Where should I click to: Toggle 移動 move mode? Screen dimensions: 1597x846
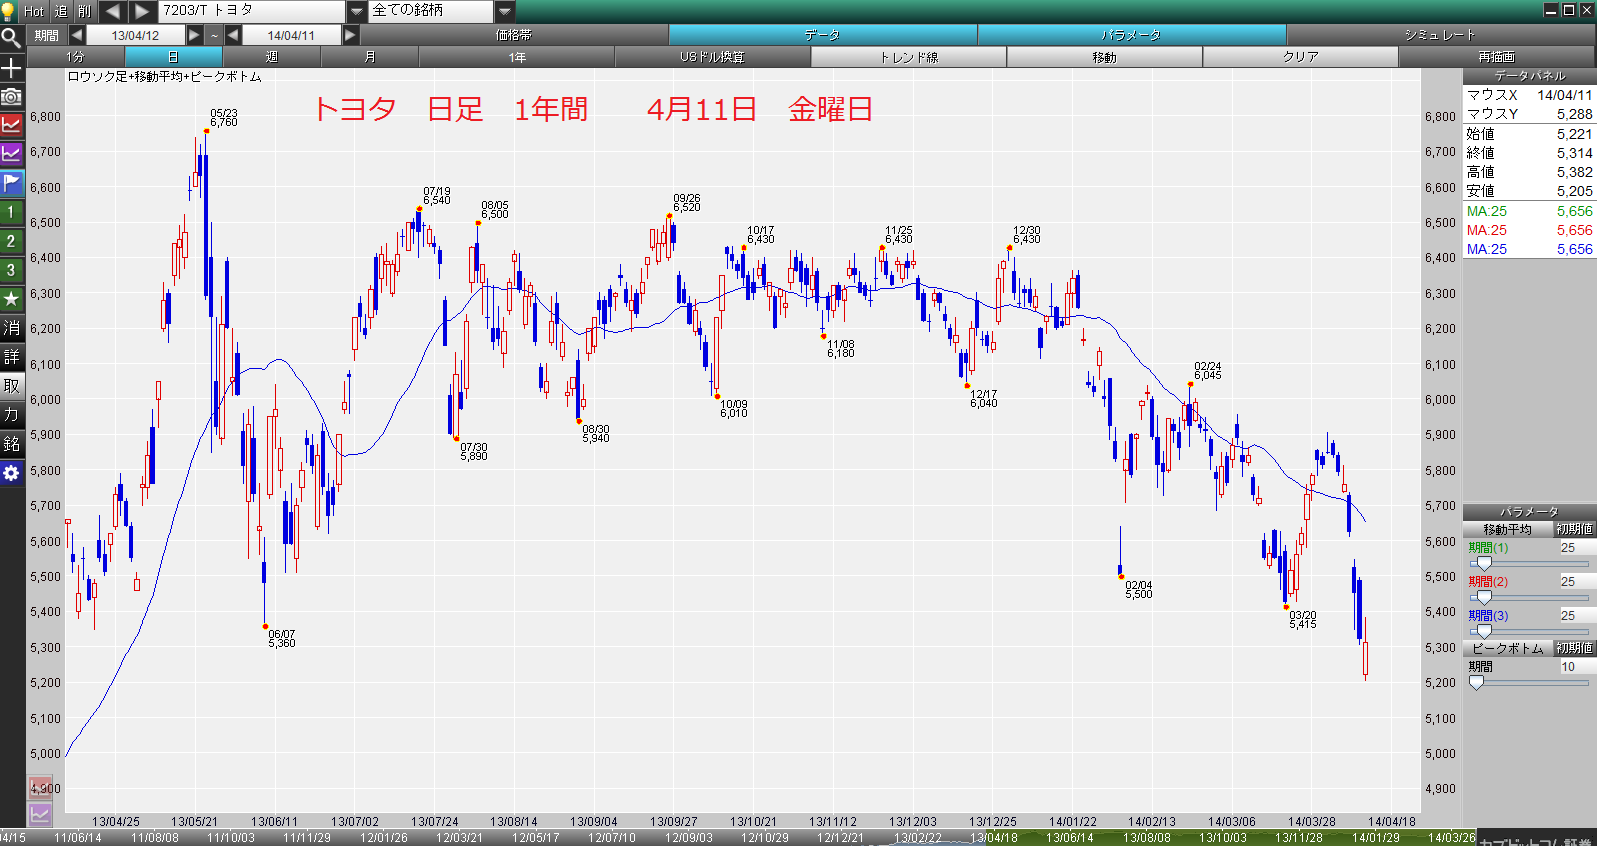(1105, 57)
